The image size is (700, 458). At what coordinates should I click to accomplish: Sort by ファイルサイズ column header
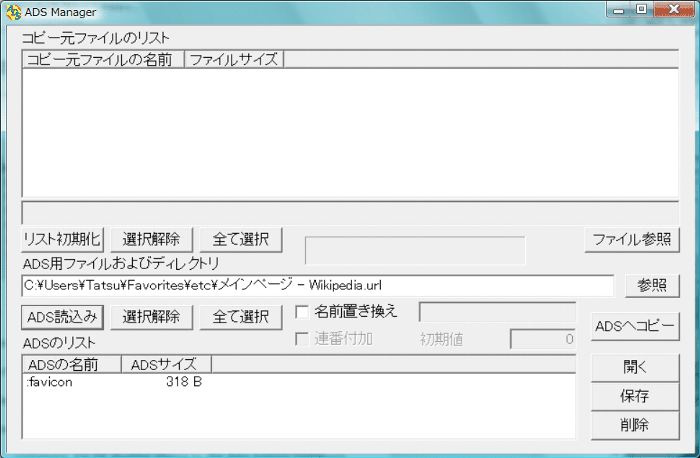coord(234,59)
